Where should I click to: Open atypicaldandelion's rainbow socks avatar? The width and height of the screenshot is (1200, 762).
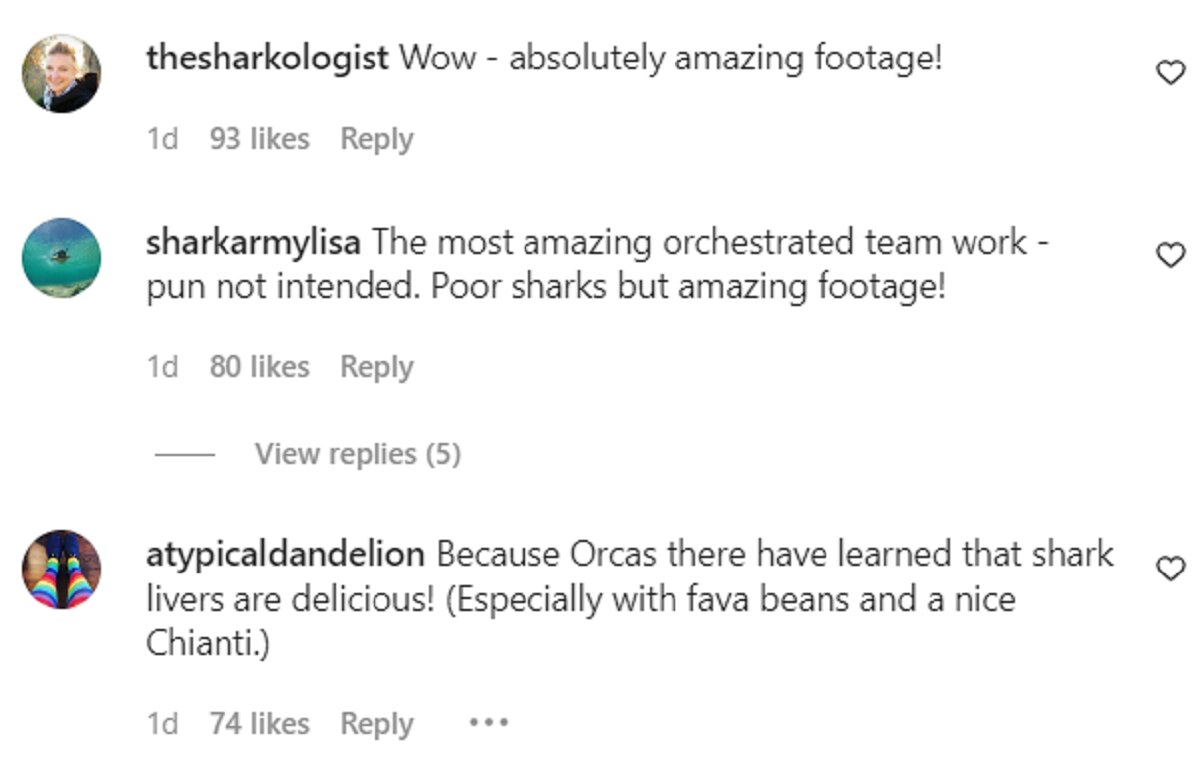[62, 569]
